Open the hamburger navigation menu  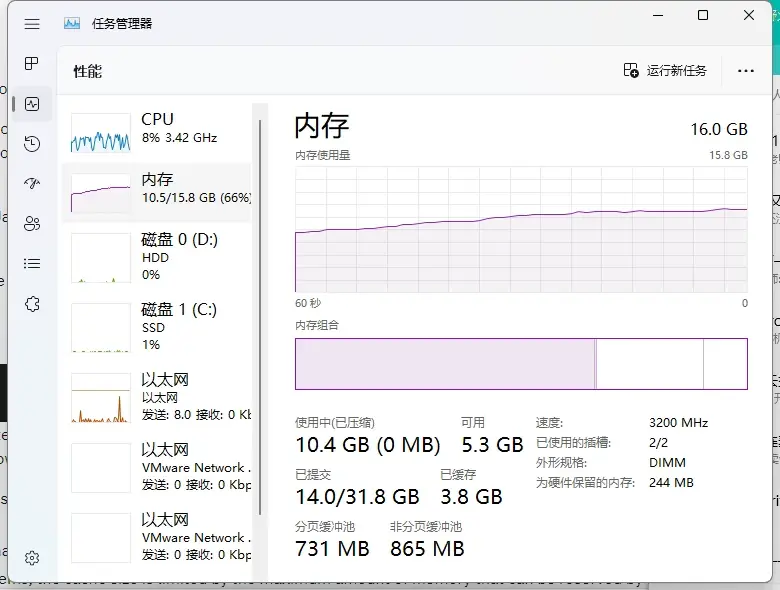[x=32, y=23]
